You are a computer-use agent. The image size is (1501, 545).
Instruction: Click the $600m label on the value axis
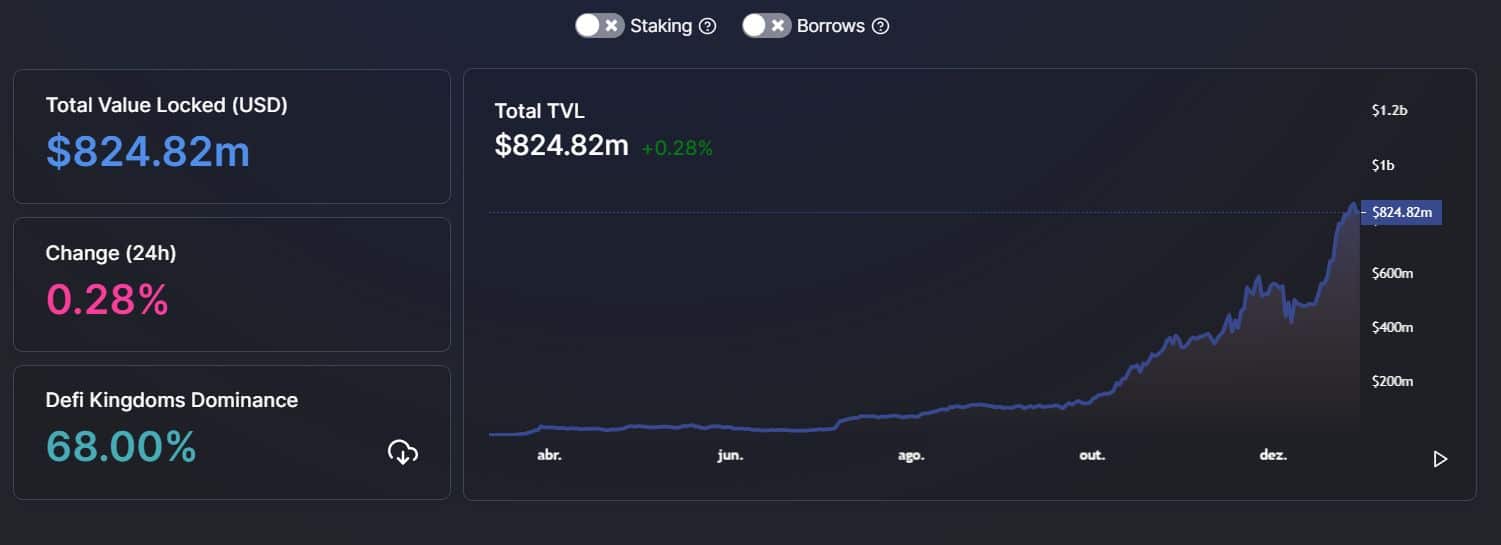[x=1392, y=273]
